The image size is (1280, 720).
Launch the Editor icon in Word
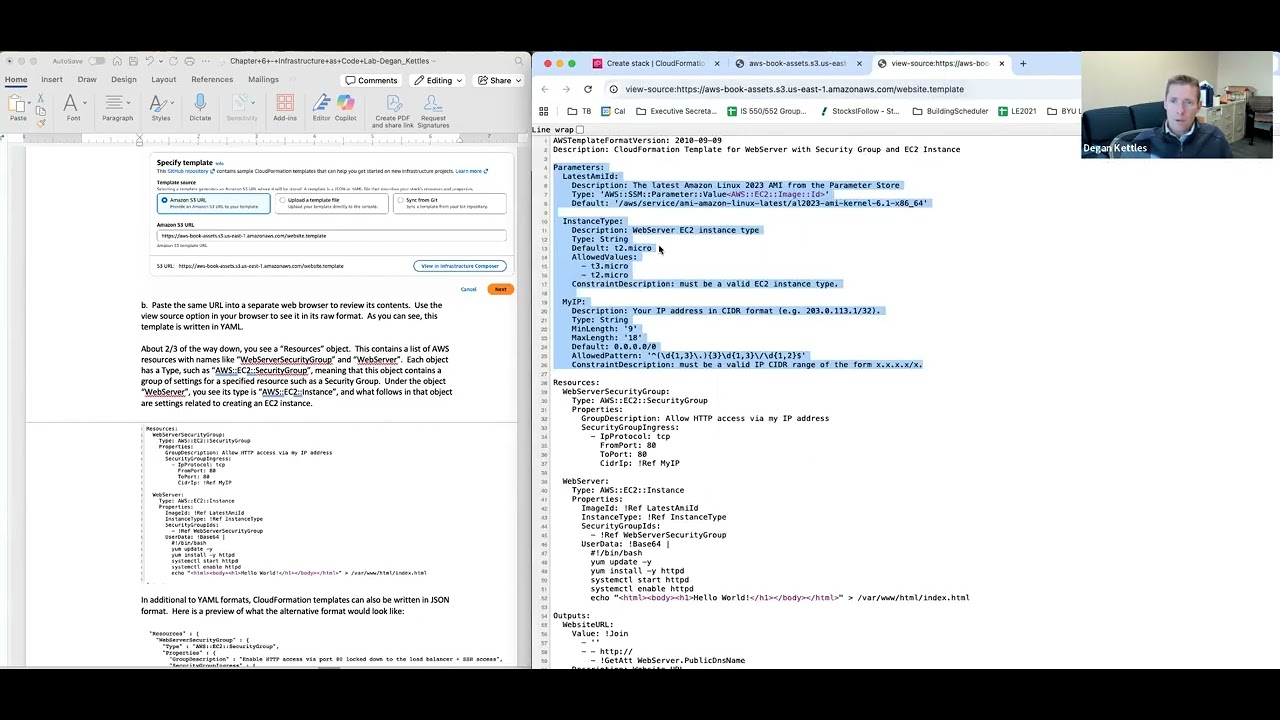click(x=321, y=103)
